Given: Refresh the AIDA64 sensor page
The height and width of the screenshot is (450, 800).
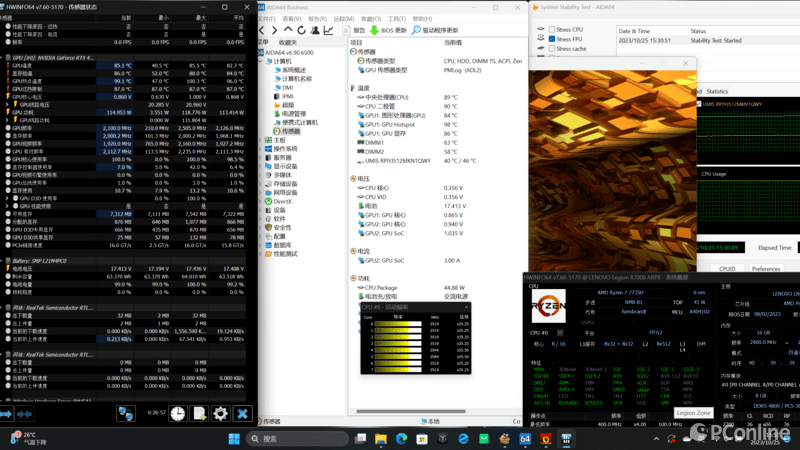Looking at the screenshot, I should pyautogui.click(x=302, y=31).
